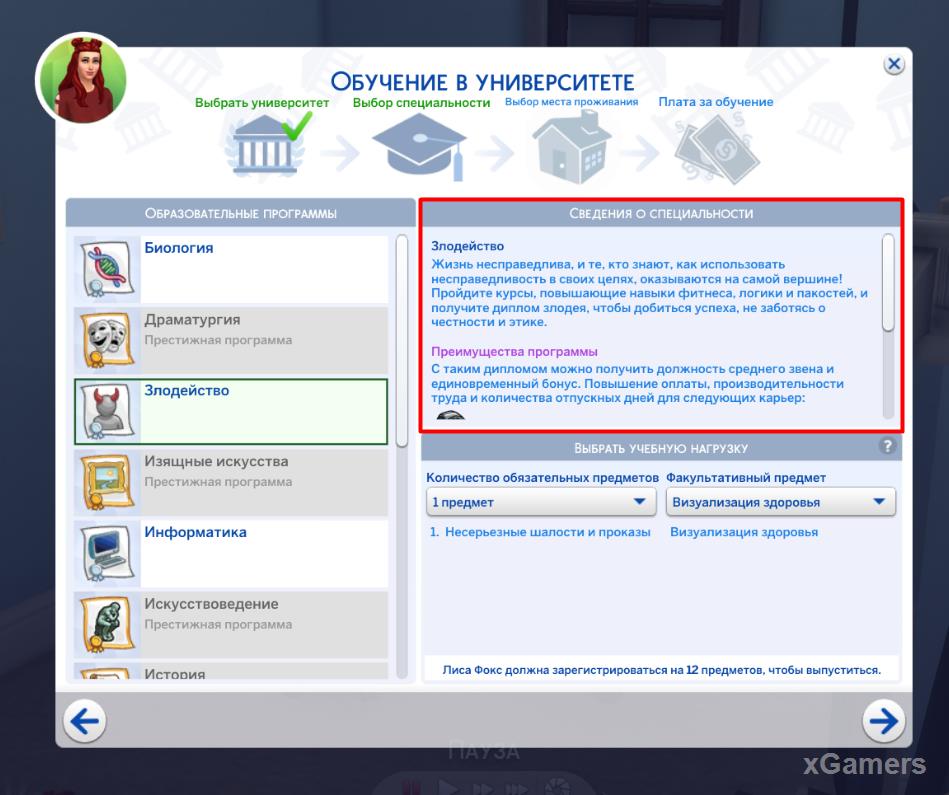This screenshot has height=795, width=949.
Task: Choose the История program row
Action: click(231, 671)
